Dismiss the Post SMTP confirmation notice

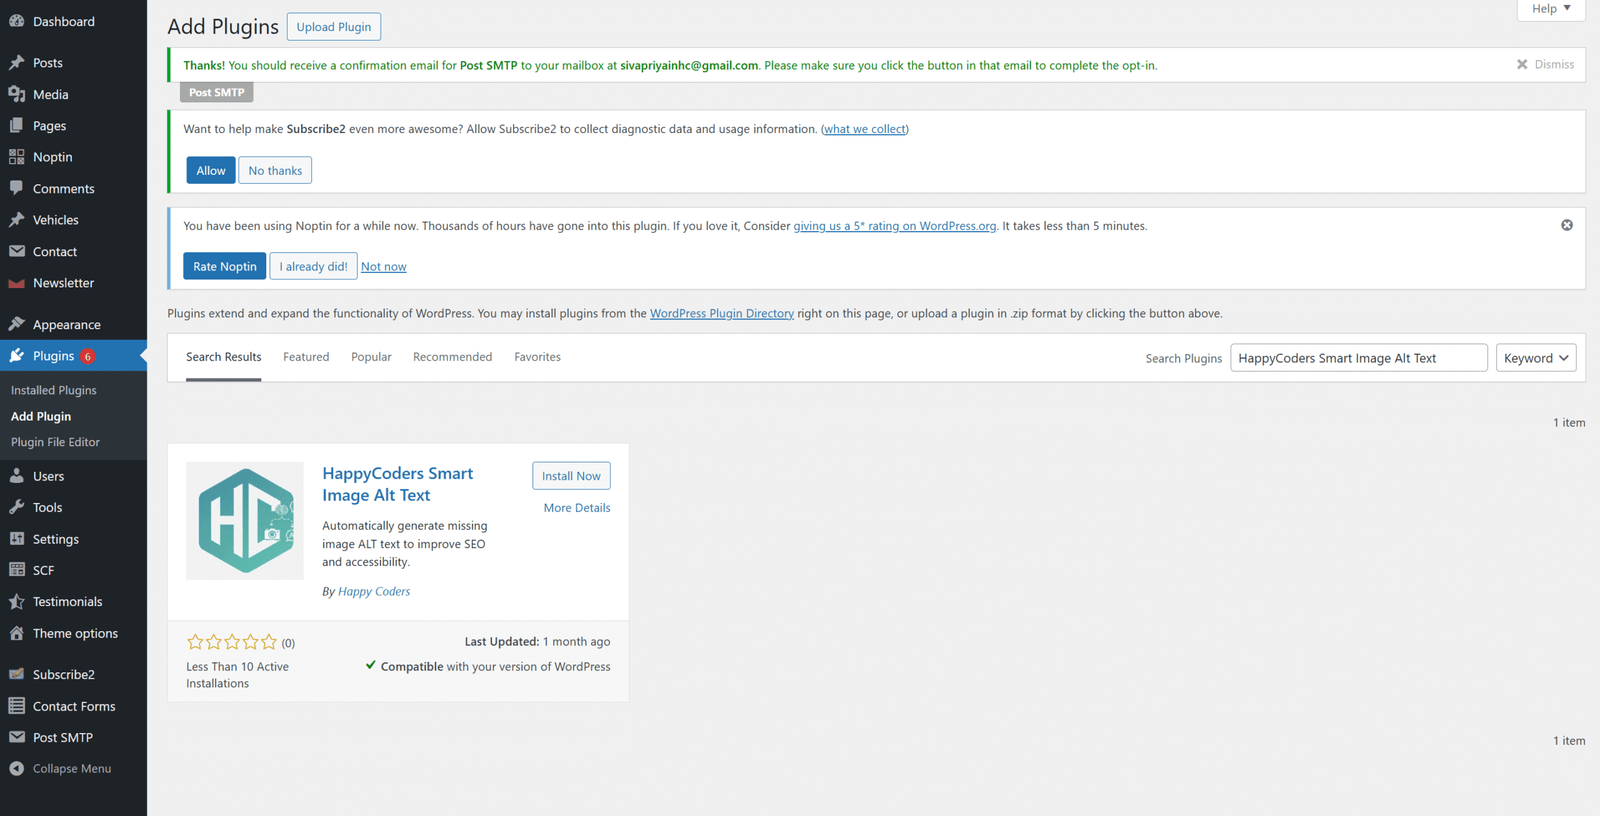coord(1545,64)
